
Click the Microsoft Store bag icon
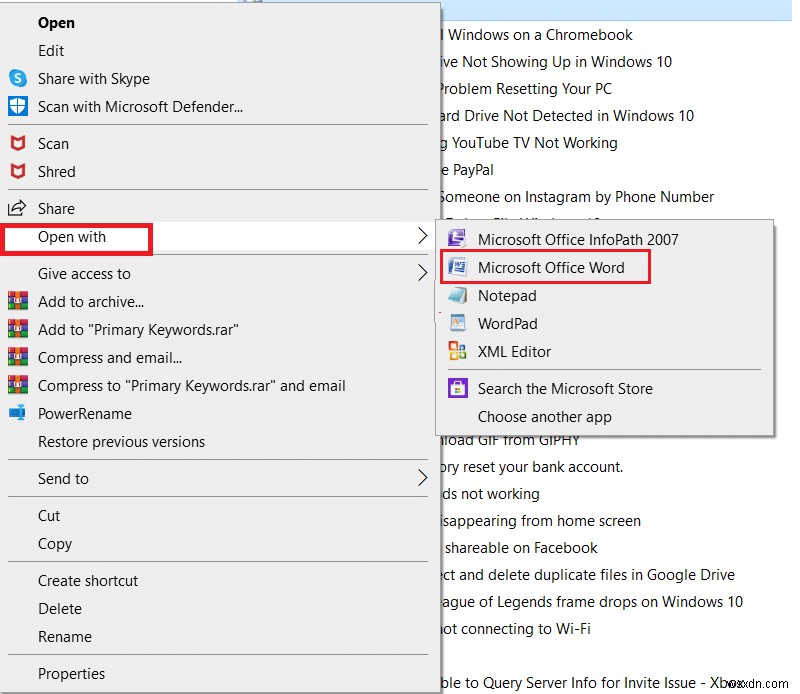(457, 388)
